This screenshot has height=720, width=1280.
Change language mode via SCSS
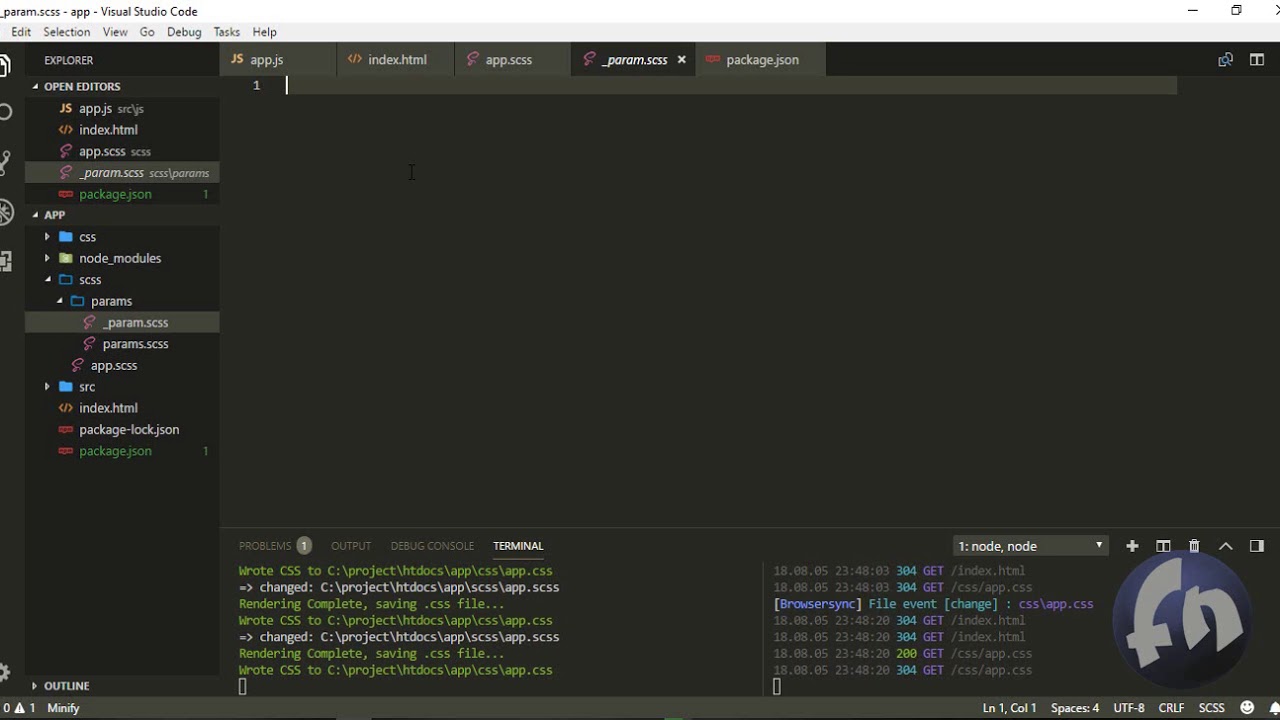[x=1212, y=708]
